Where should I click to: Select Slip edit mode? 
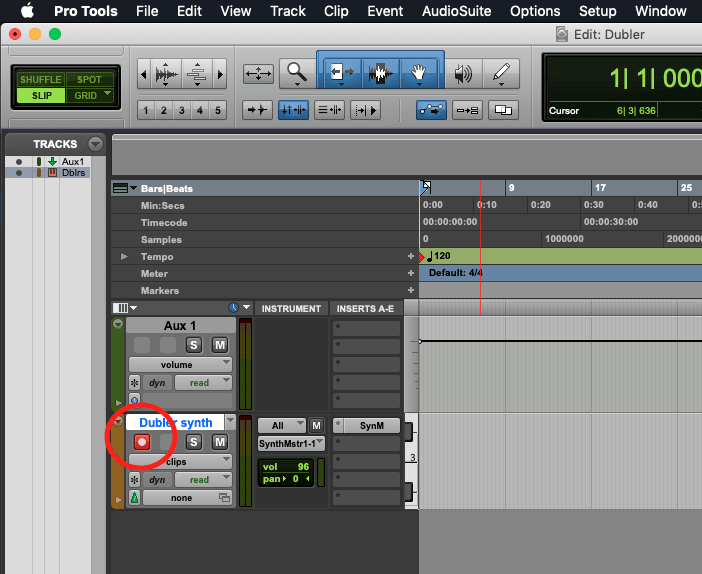(41, 95)
